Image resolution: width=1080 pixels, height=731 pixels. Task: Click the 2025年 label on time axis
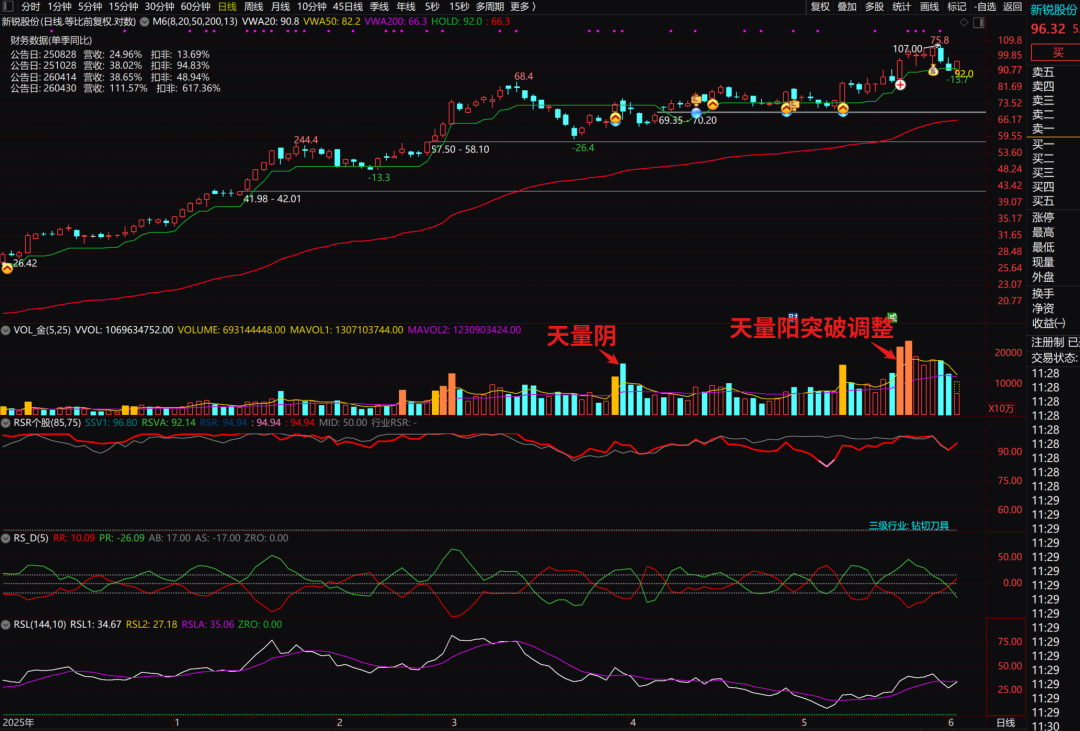(18, 723)
